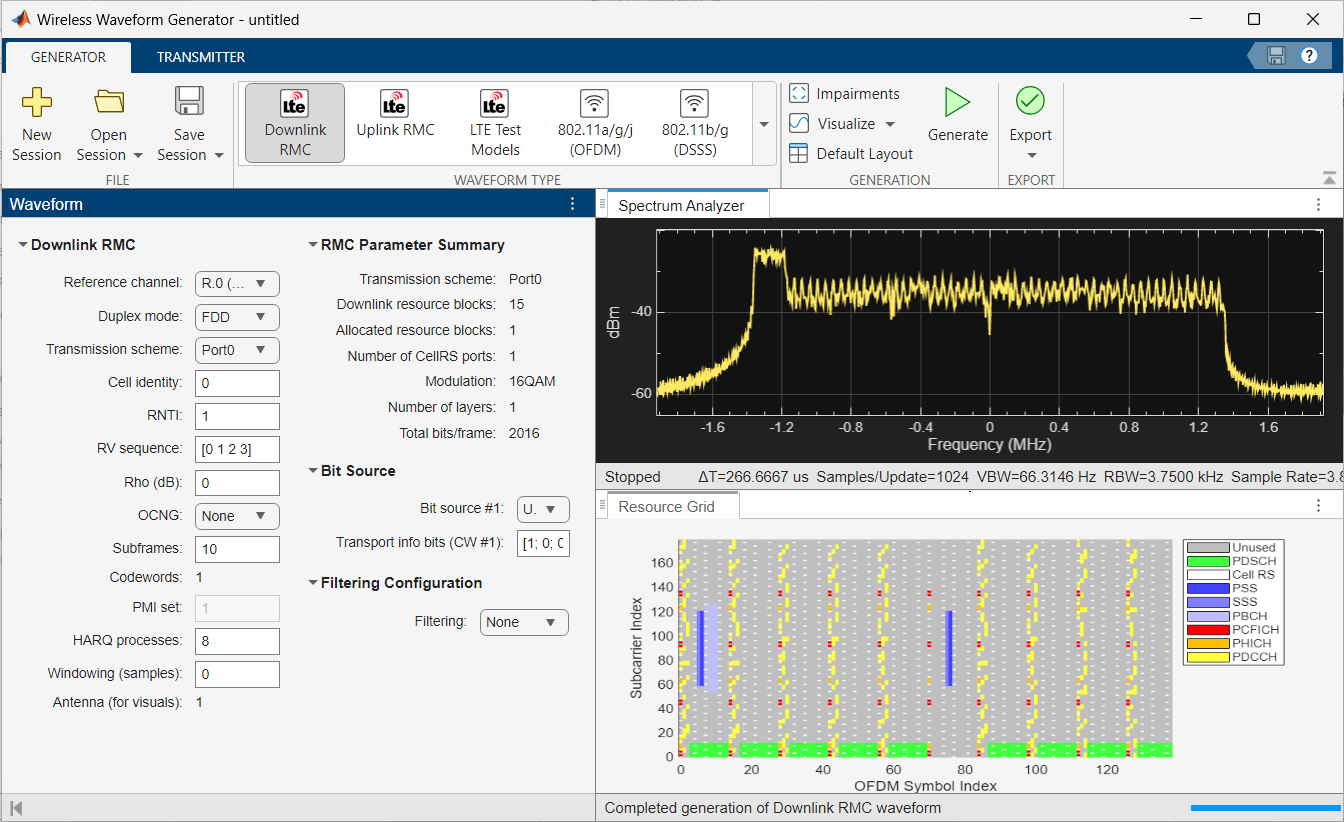This screenshot has width=1344, height=822.
Task: Switch to the TRANSMITTER tab
Action: [x=201, y=57]
